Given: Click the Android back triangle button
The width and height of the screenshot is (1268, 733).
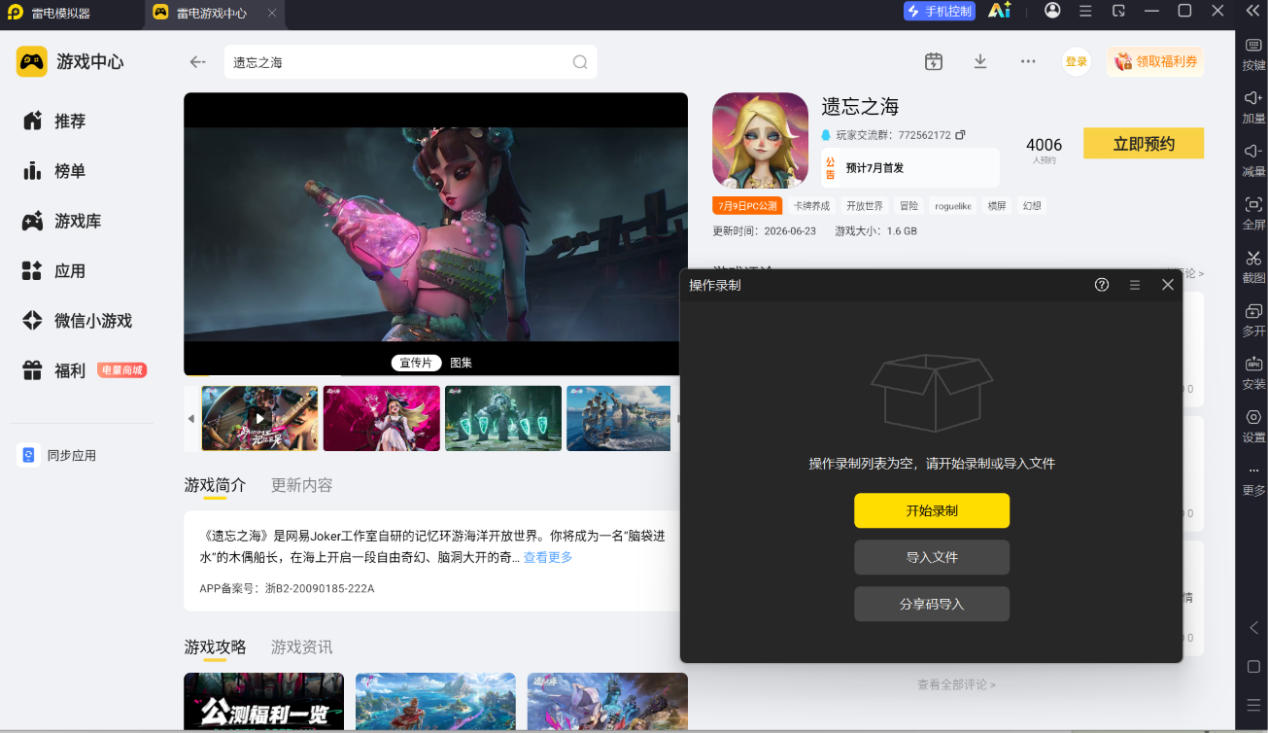Looking at the screenshot, I should point(1253,628).
